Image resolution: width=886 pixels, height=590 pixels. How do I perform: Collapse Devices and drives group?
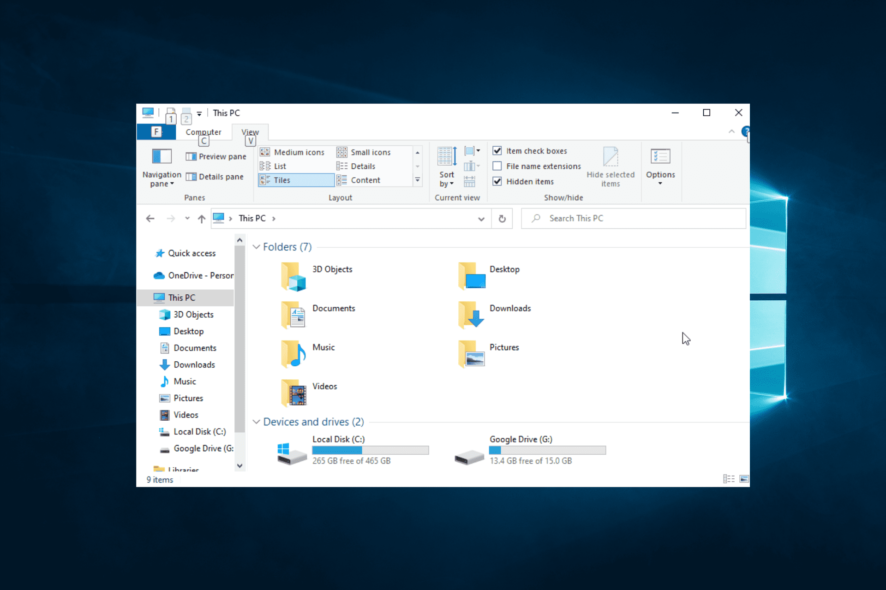point(257,422)
